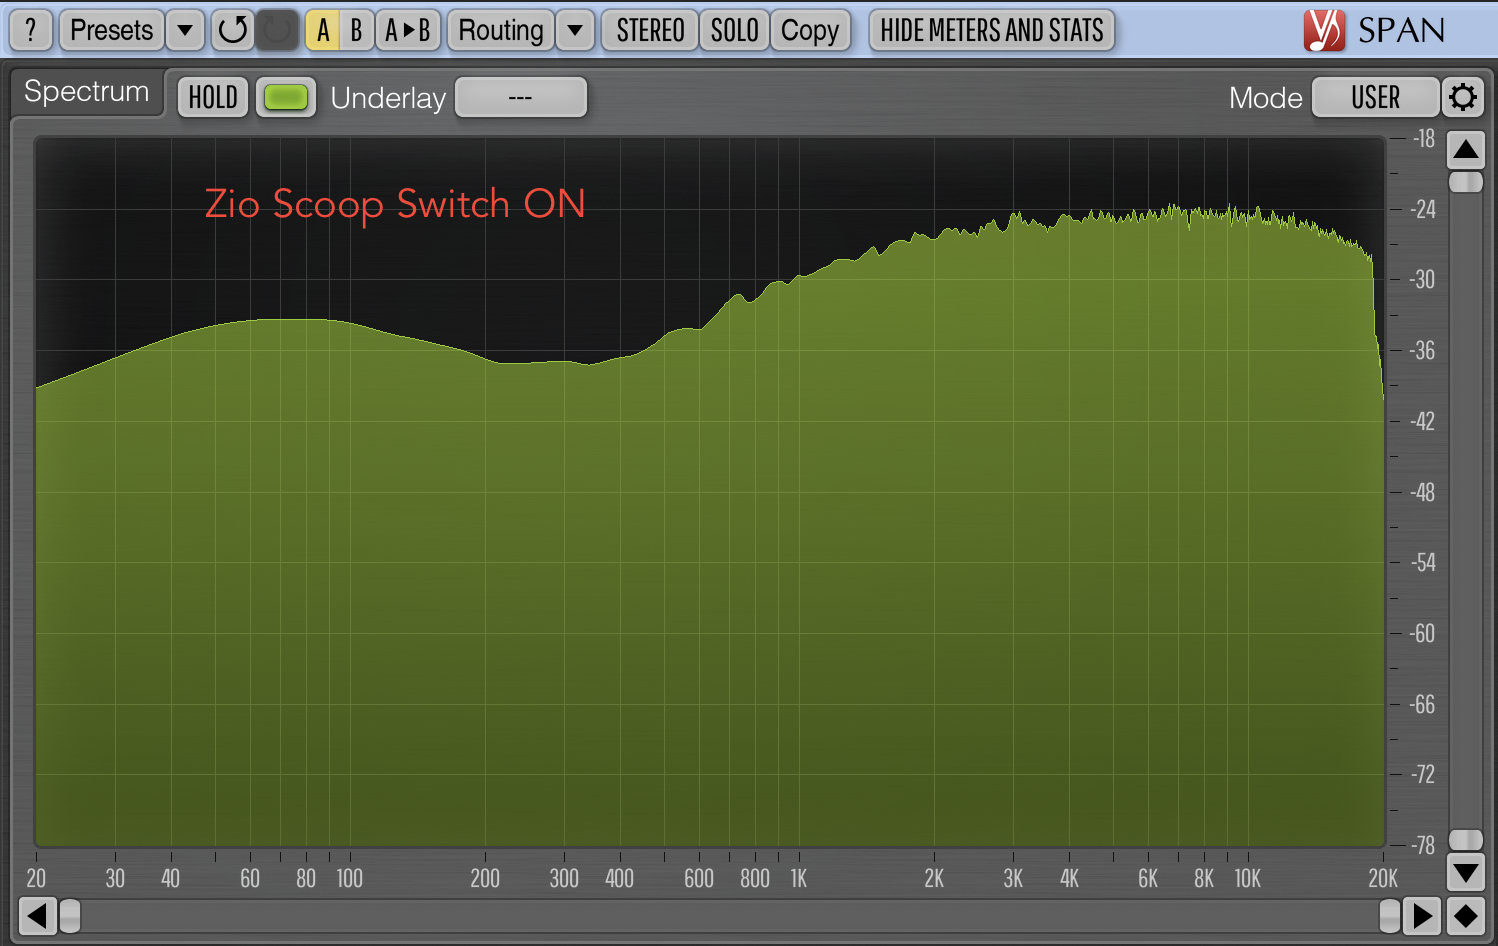Copy state A to B
The height and width of the screenshot is (946, 1498).
click(408, 30)
